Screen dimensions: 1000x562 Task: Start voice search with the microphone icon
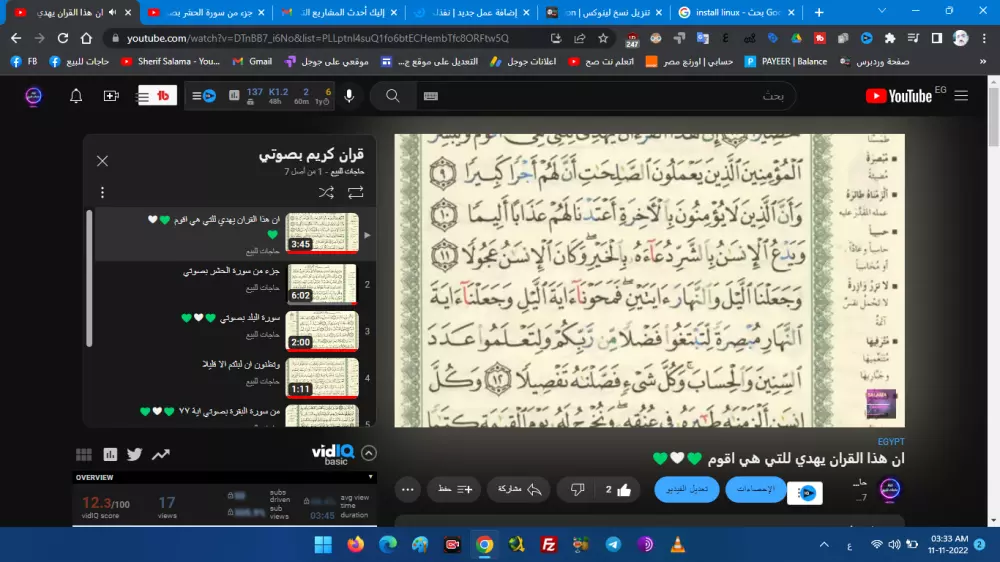tap(349, 96)
